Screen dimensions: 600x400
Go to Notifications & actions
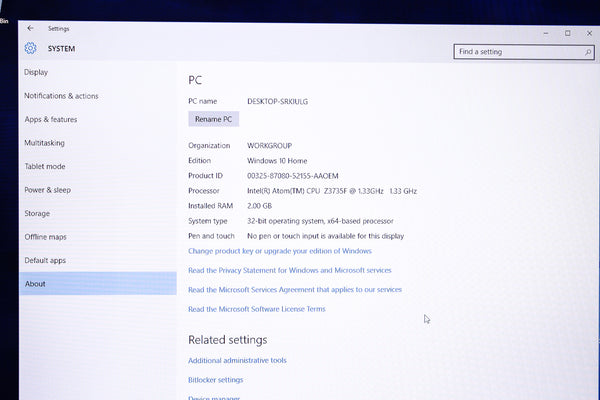click(x=61, y=96)
